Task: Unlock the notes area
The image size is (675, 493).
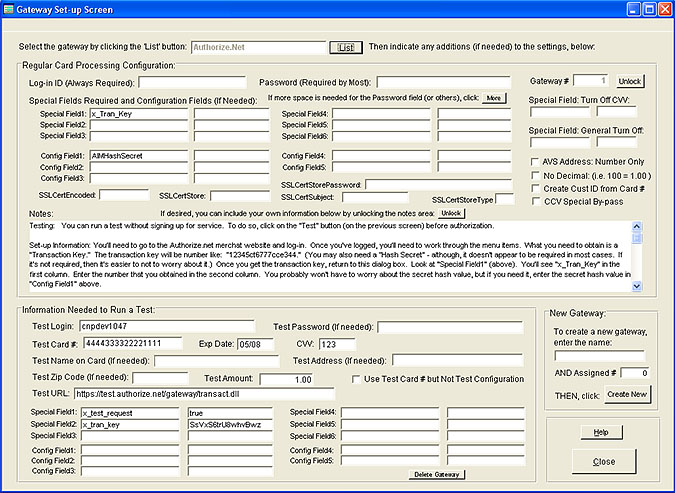Action: click(452, 213)
